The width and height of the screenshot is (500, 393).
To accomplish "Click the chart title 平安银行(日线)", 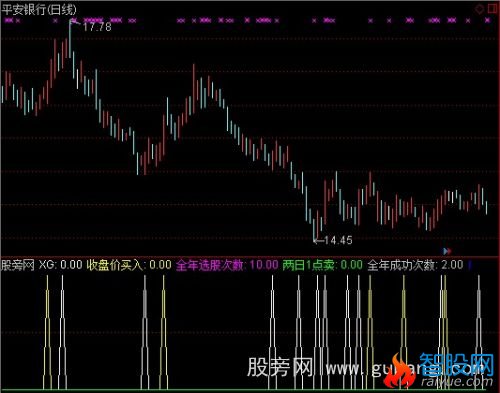I will click(x=39, y=9).
